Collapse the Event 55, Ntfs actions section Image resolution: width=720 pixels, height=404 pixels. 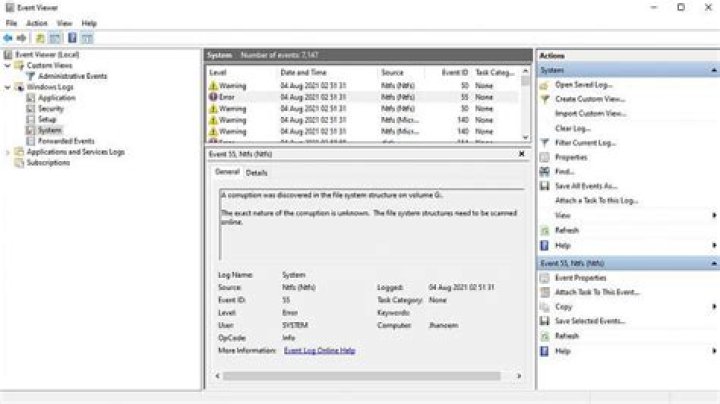714,264
